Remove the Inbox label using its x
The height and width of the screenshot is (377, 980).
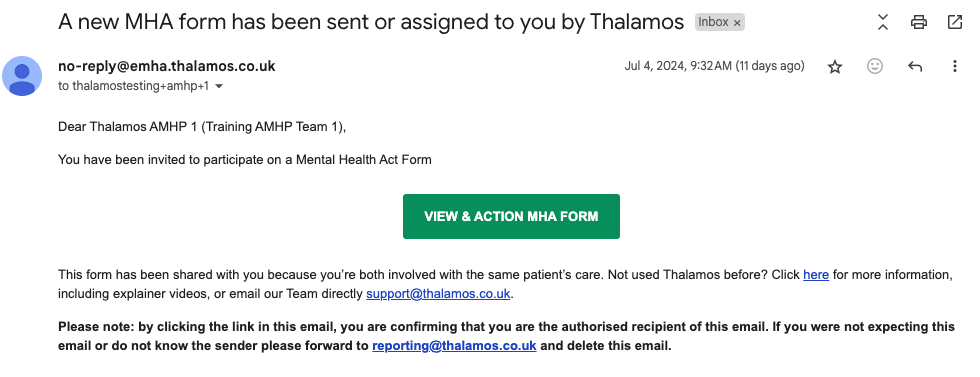pyautogui.click(x=737, y=23)
